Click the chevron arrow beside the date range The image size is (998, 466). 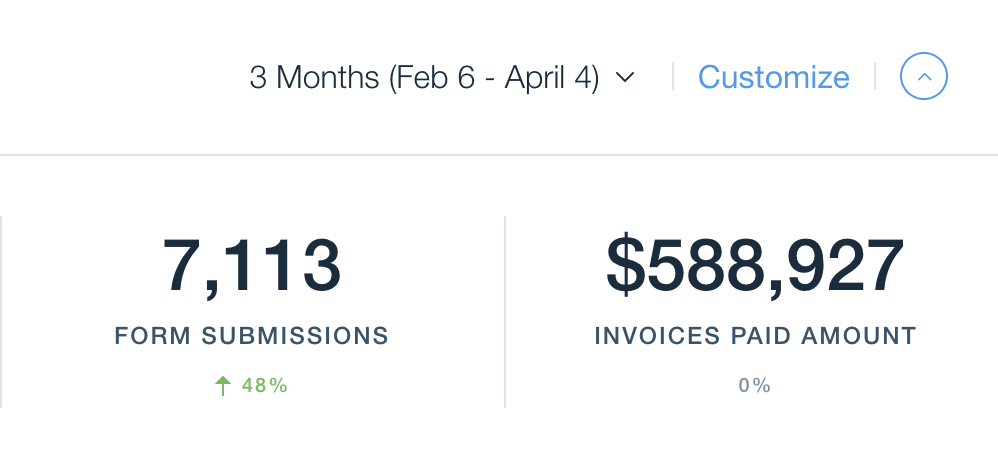coord(625,78)
